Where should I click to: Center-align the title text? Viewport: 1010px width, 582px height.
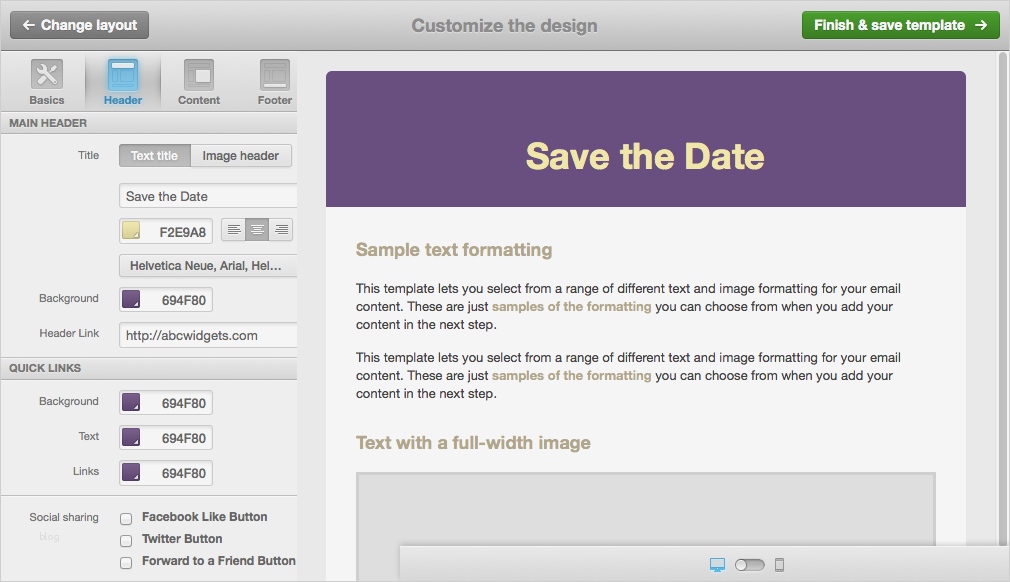coord(257,230)
